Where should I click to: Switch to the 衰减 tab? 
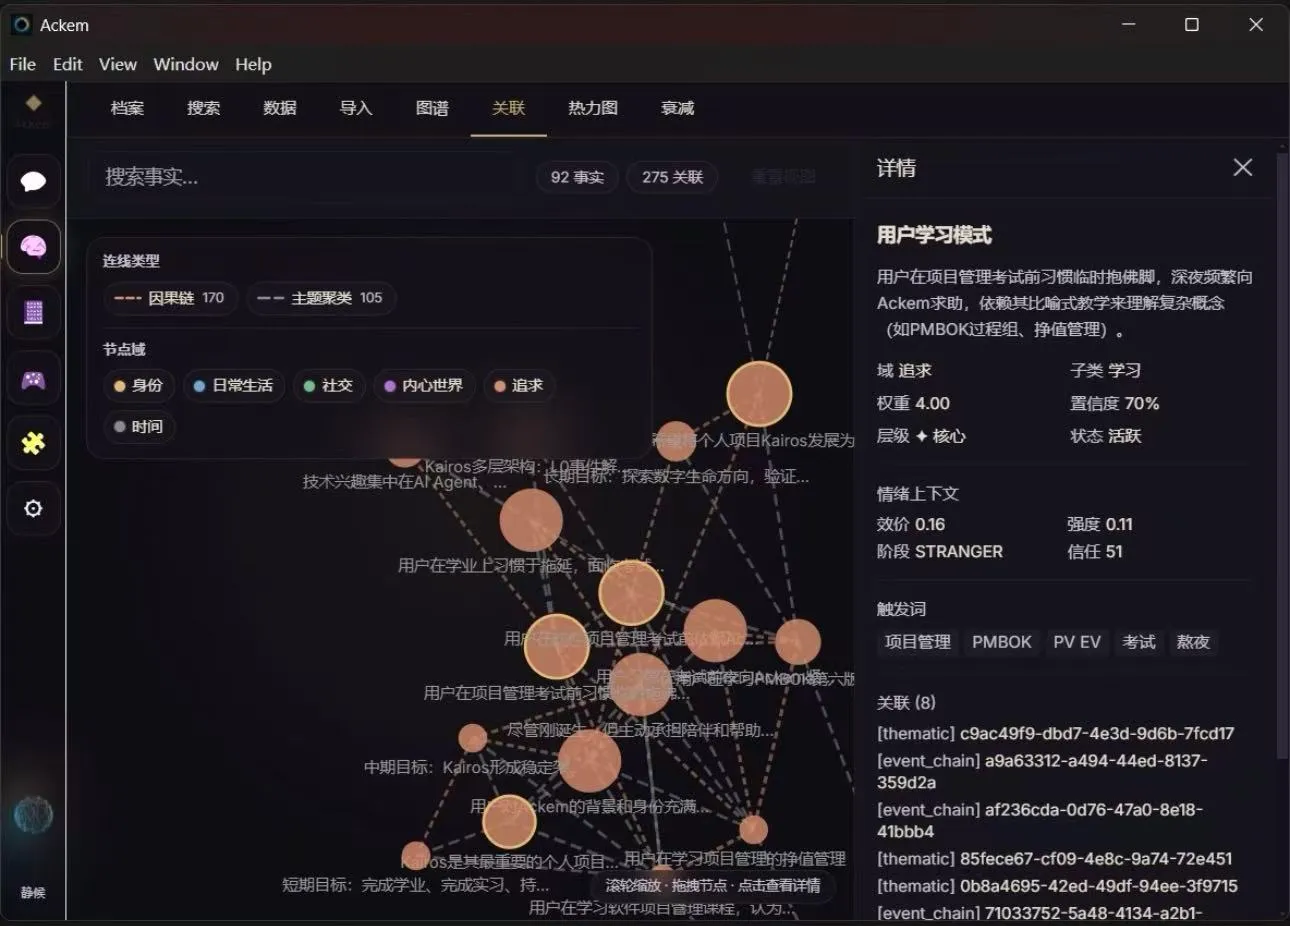[x=677, y=108]
